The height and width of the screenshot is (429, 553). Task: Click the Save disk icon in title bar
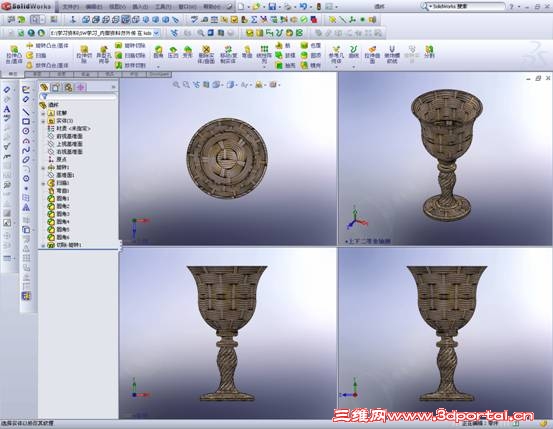(272, 6)
